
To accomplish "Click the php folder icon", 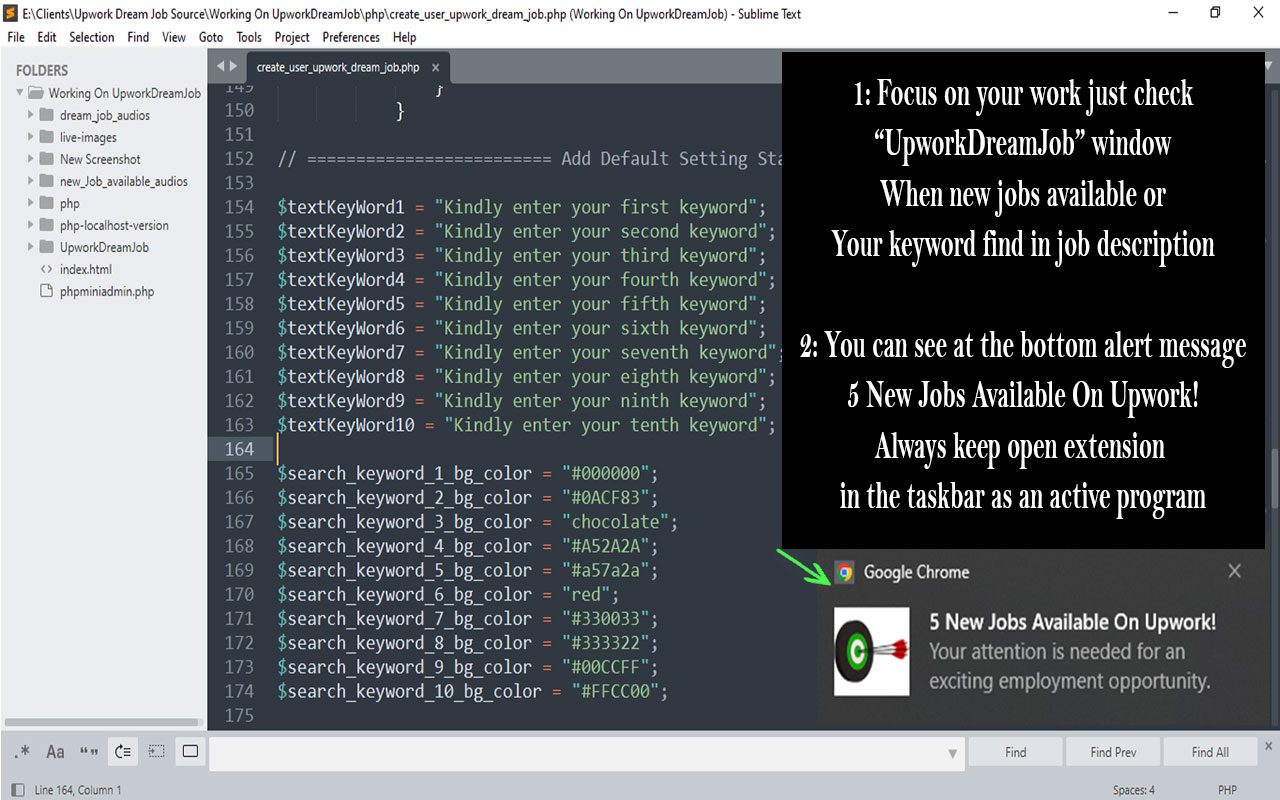I will click(46, 203).
